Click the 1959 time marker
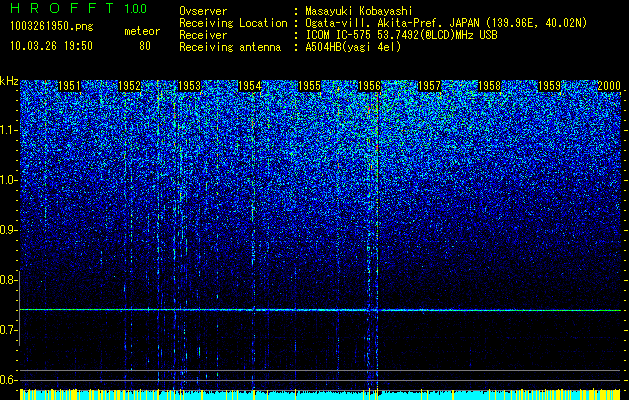This screenshot has width=629, height=400. 549,86
